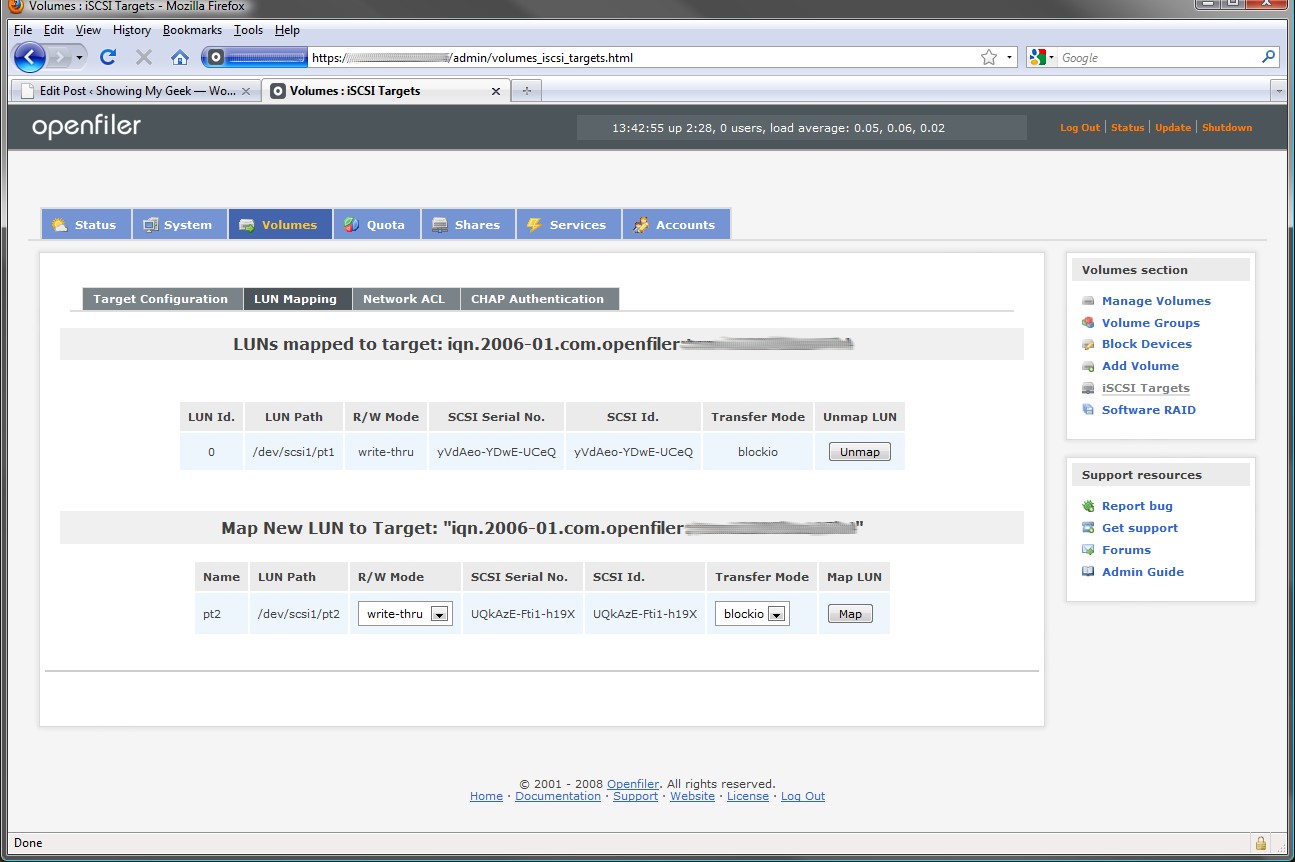Click the Map button for pt2
Image resolution: width=1295 pixels, height=862 pixels.
coord(850,614)
